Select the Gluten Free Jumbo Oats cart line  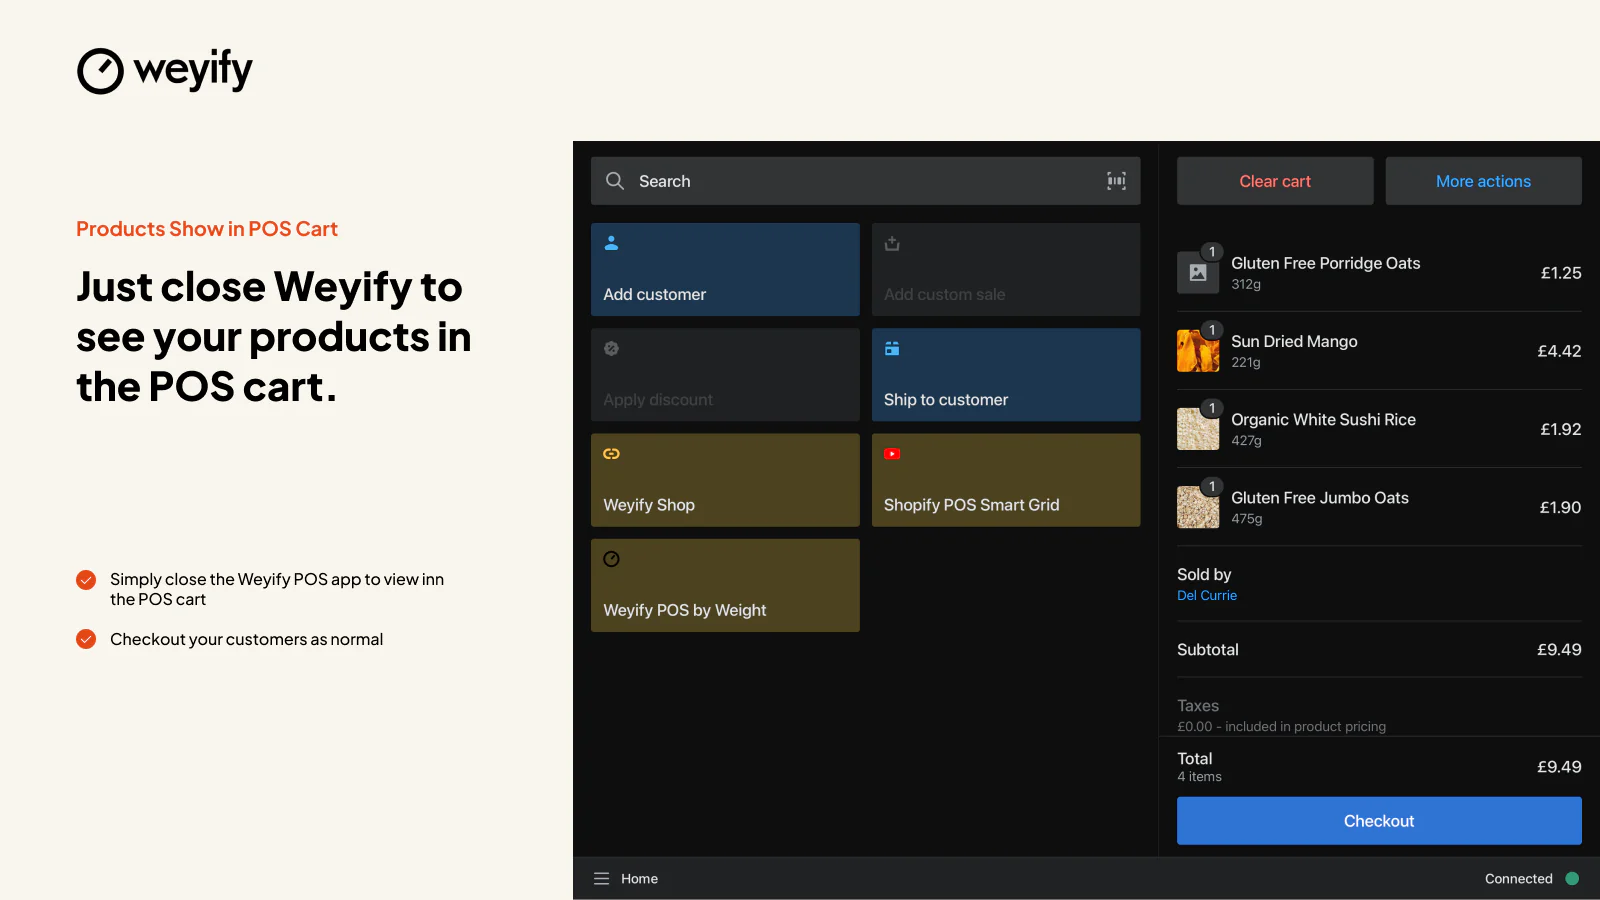point(1379,507)
